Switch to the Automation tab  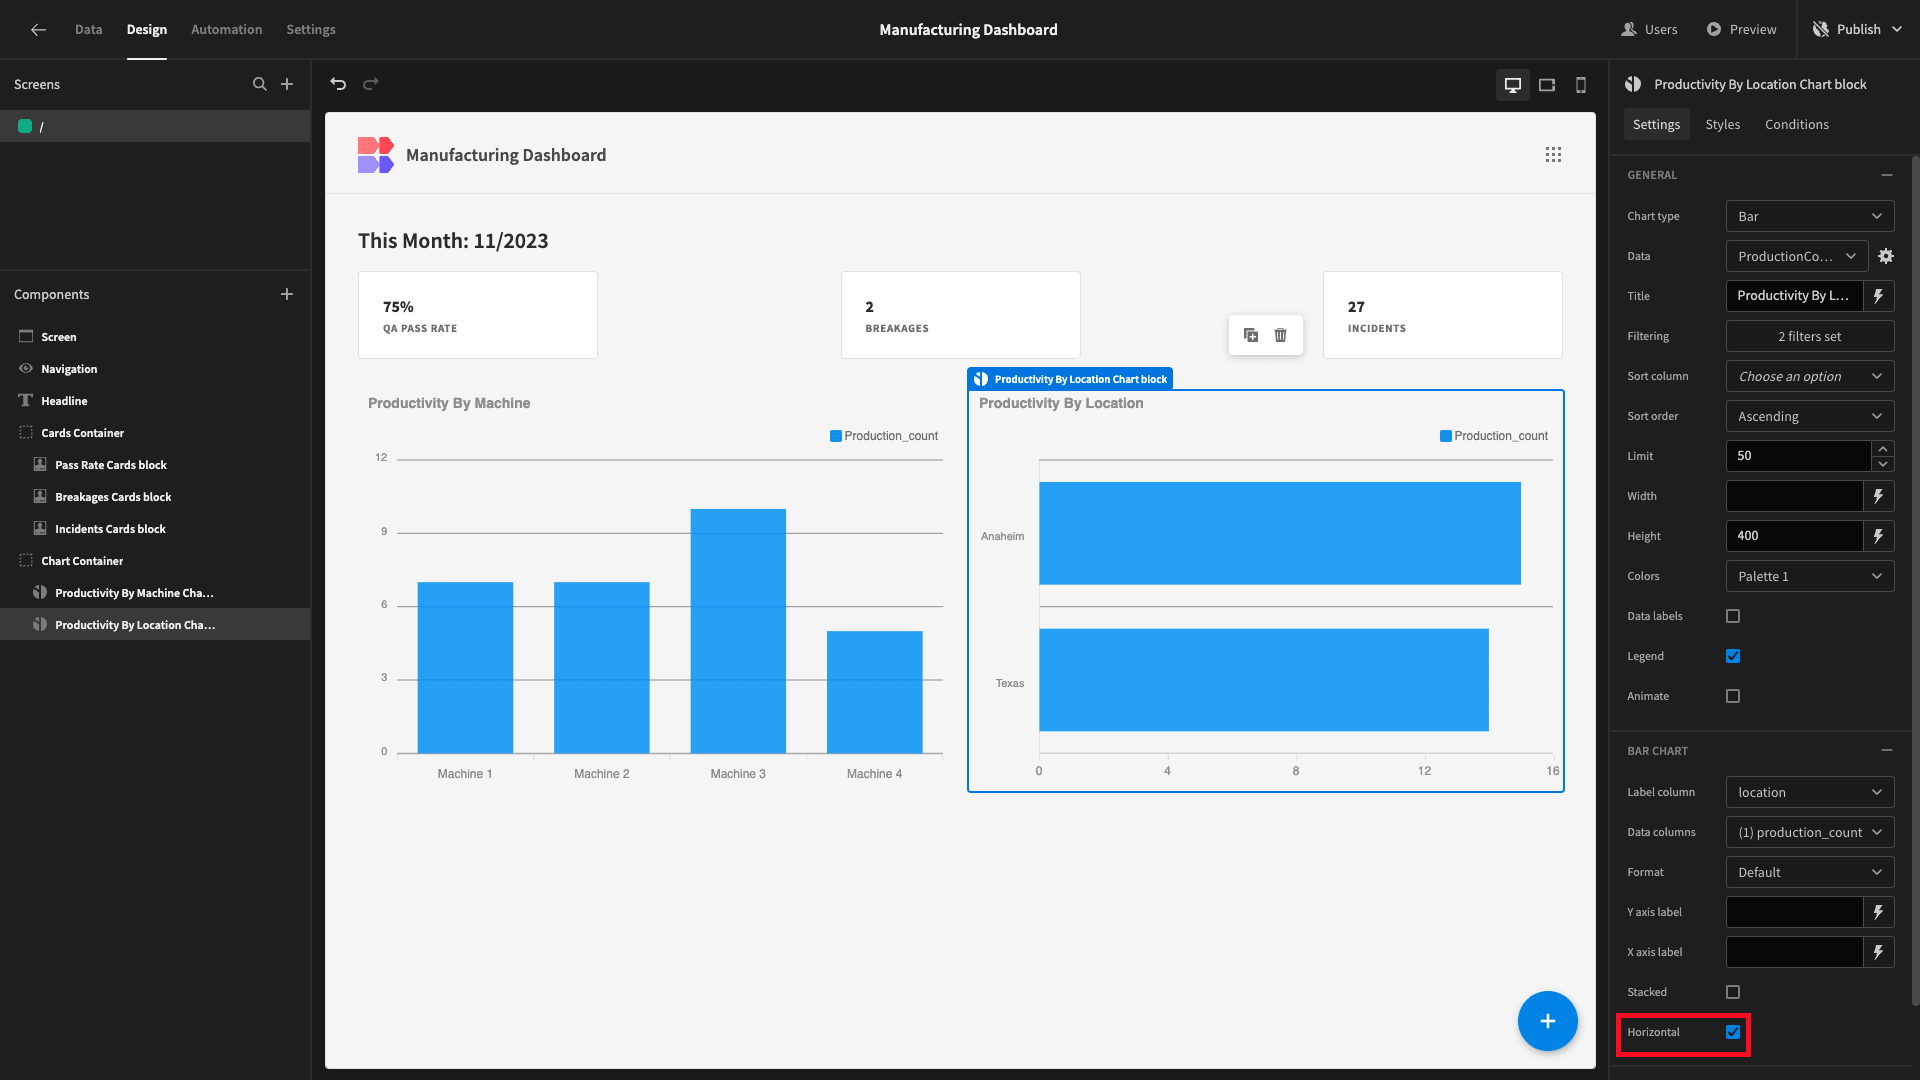point(227,30)
